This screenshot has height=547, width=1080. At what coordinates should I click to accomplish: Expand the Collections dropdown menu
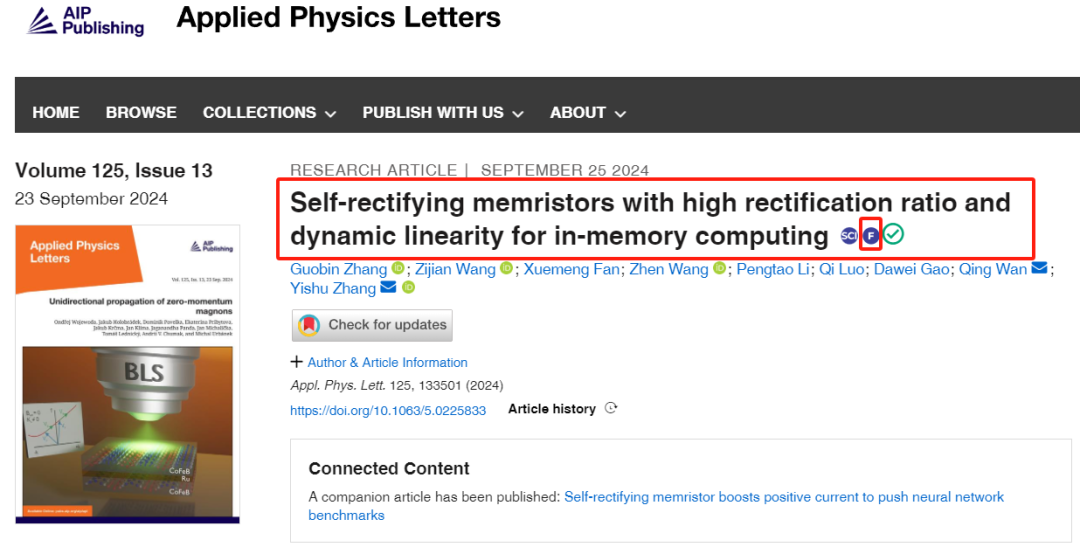coord(269,113)
